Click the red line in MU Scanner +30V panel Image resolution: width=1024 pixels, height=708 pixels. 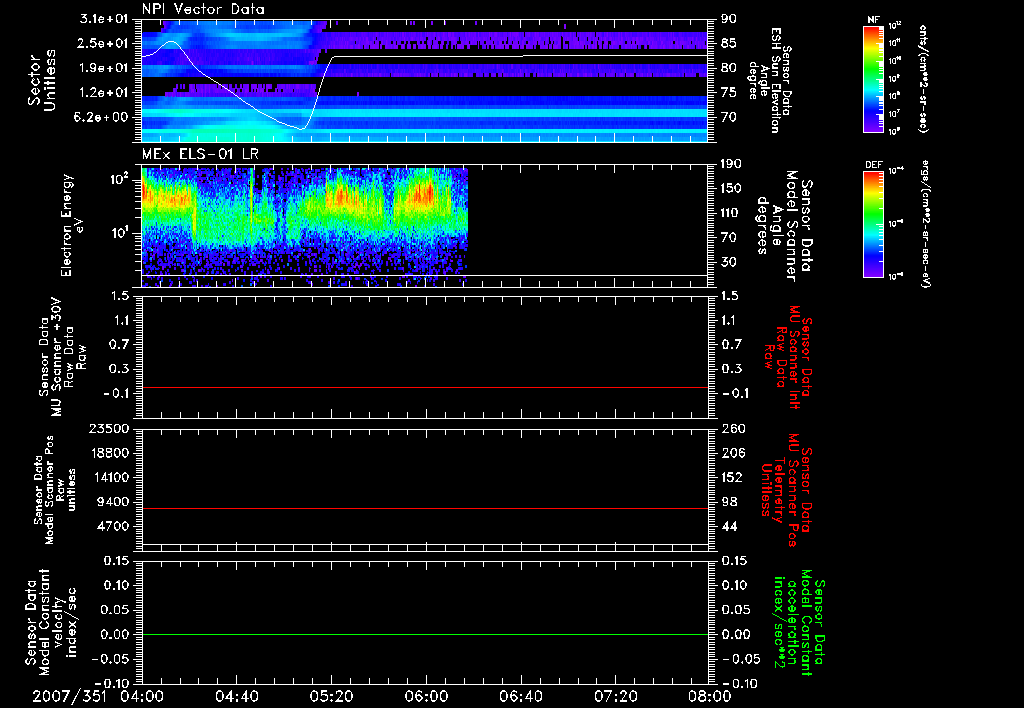click(424, 388)
